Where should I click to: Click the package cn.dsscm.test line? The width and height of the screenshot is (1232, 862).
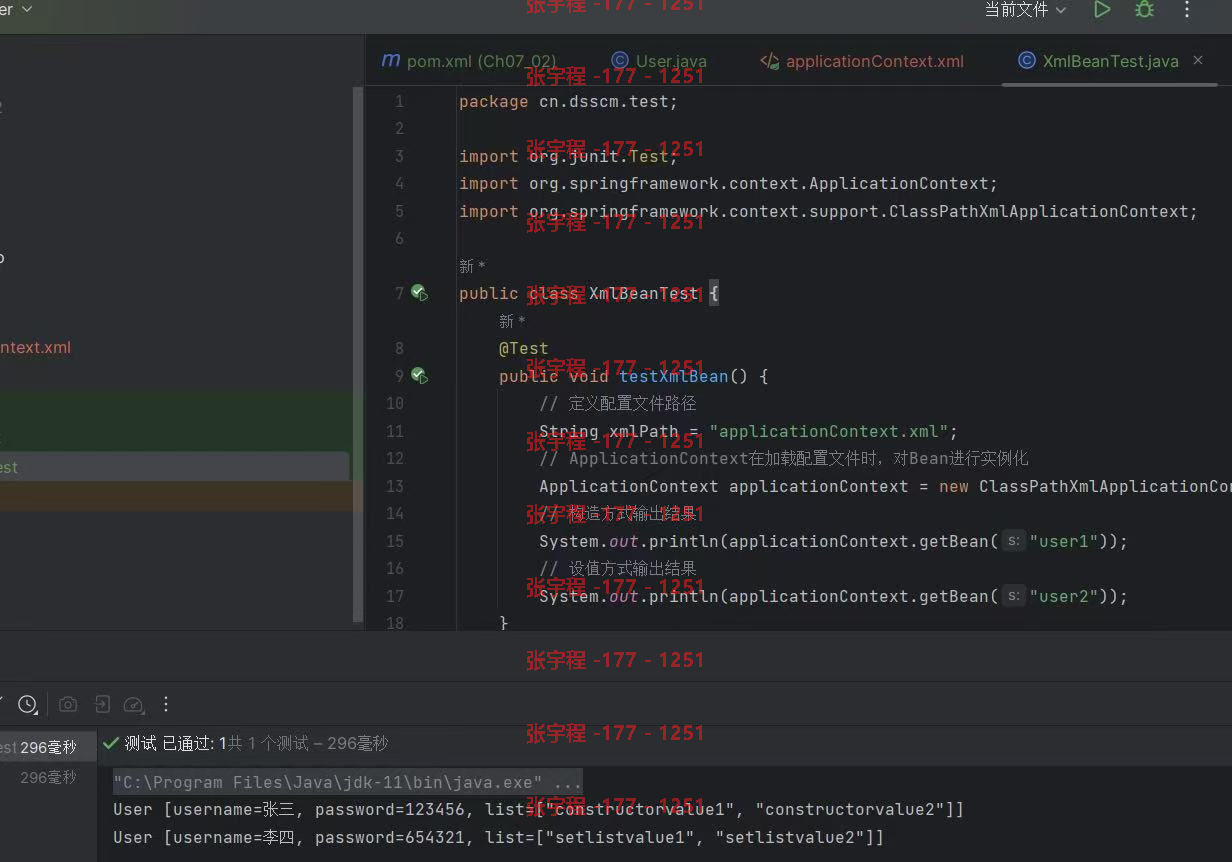coord(568,101)
